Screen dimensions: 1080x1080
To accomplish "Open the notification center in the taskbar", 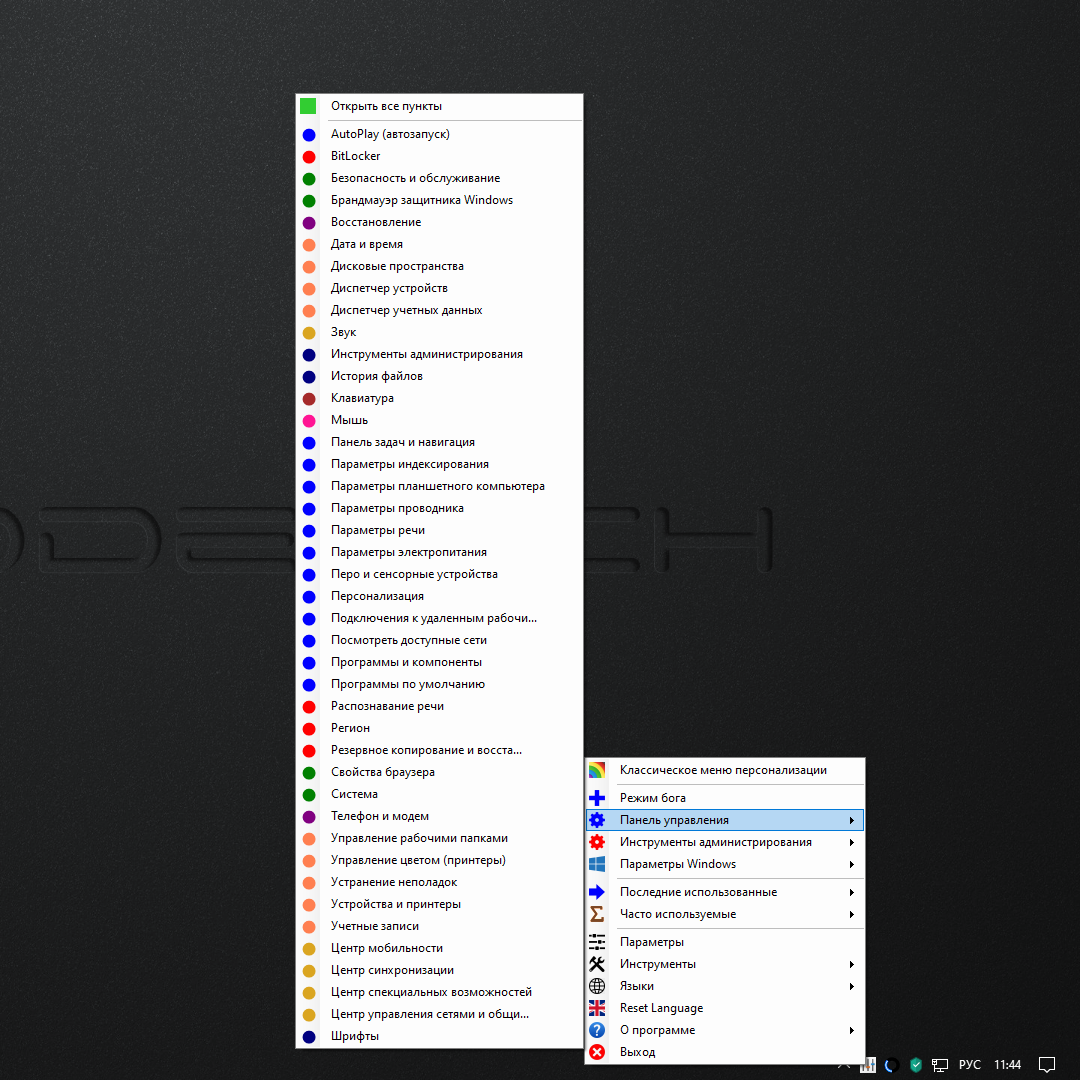I will click(x=1047, y=1065).
